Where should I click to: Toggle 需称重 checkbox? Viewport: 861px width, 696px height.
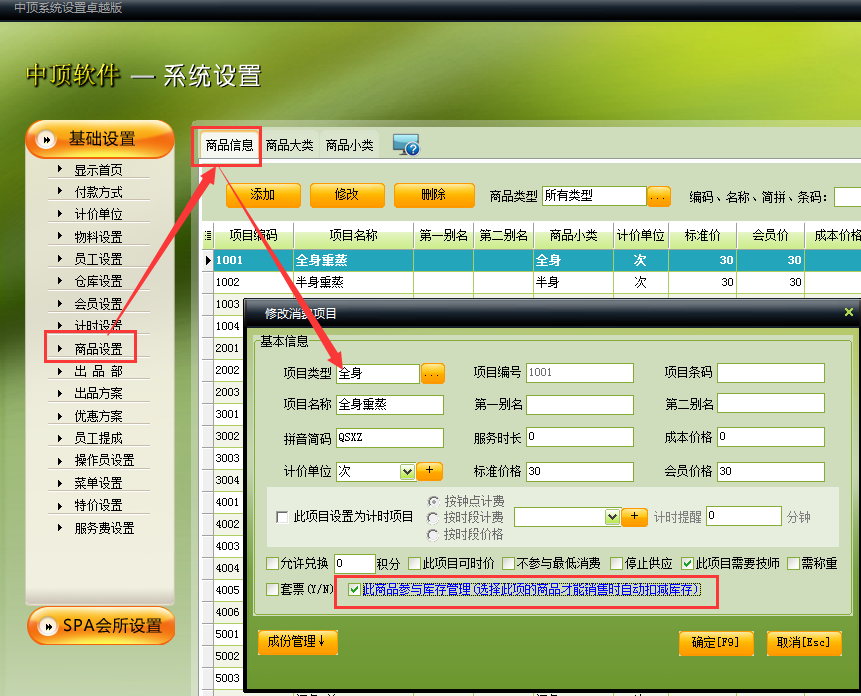tap(793, 563)
